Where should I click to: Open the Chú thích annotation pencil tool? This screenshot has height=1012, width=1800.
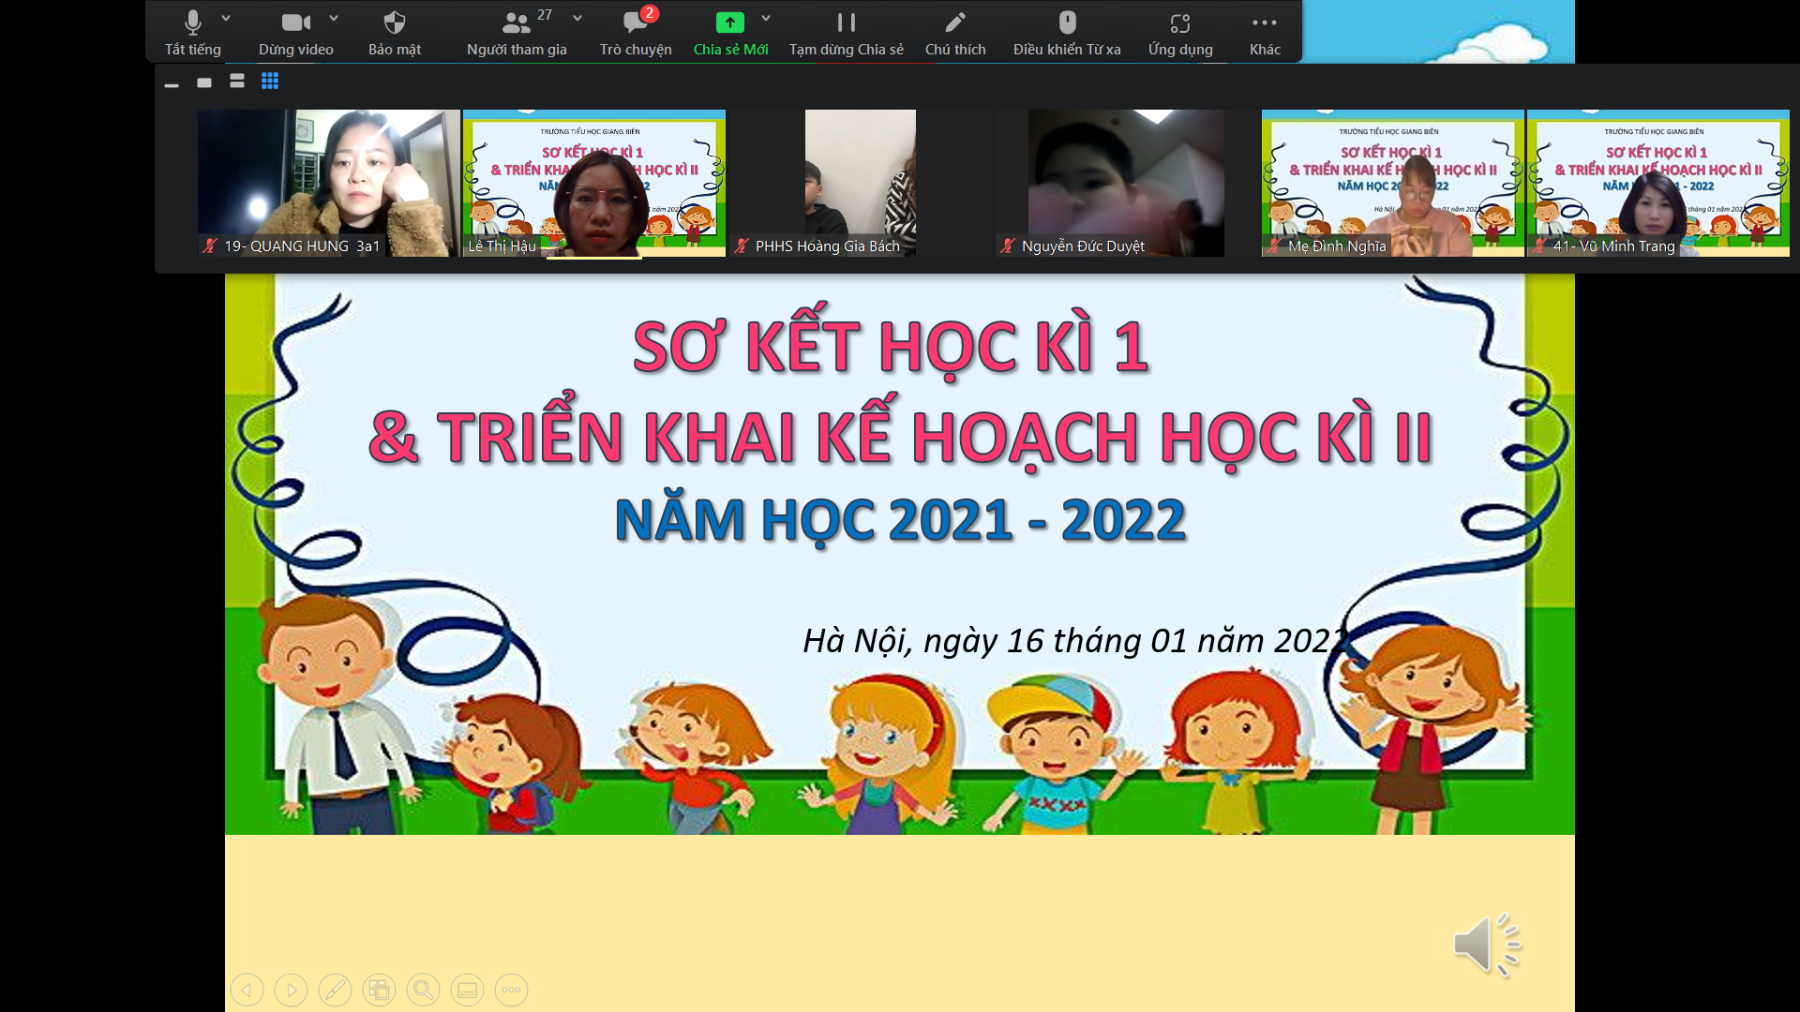955,23
